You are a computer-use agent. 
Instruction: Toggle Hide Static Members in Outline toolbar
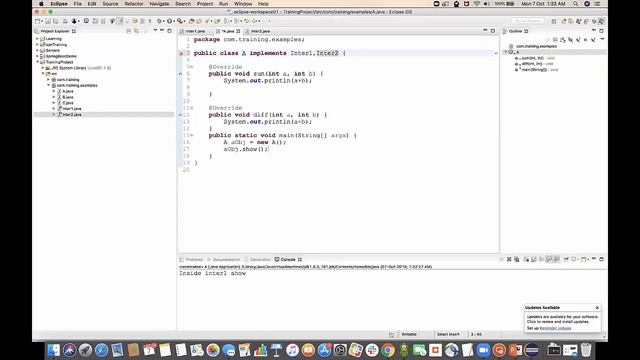coord(578,40)
